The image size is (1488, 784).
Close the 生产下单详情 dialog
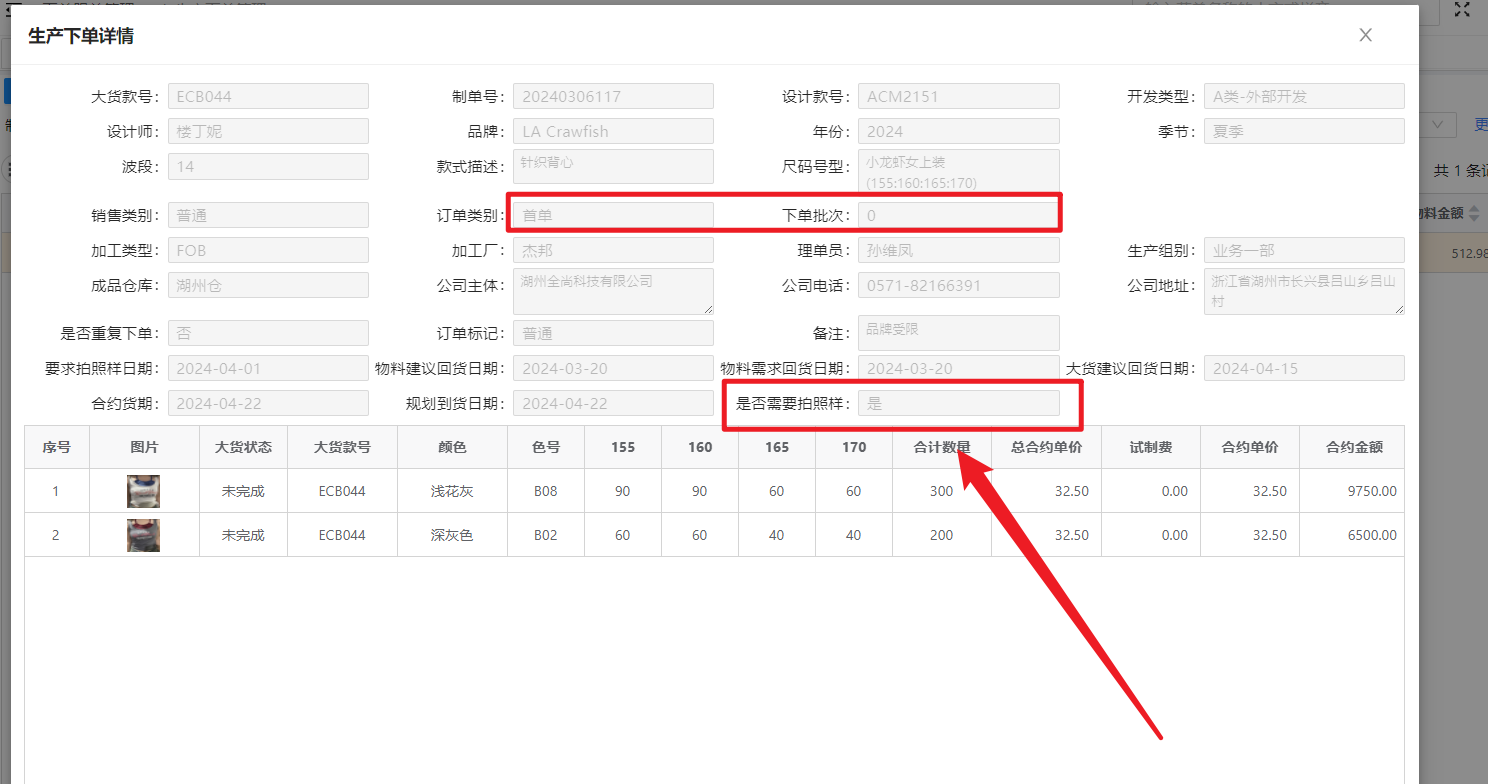[1365, 35]
